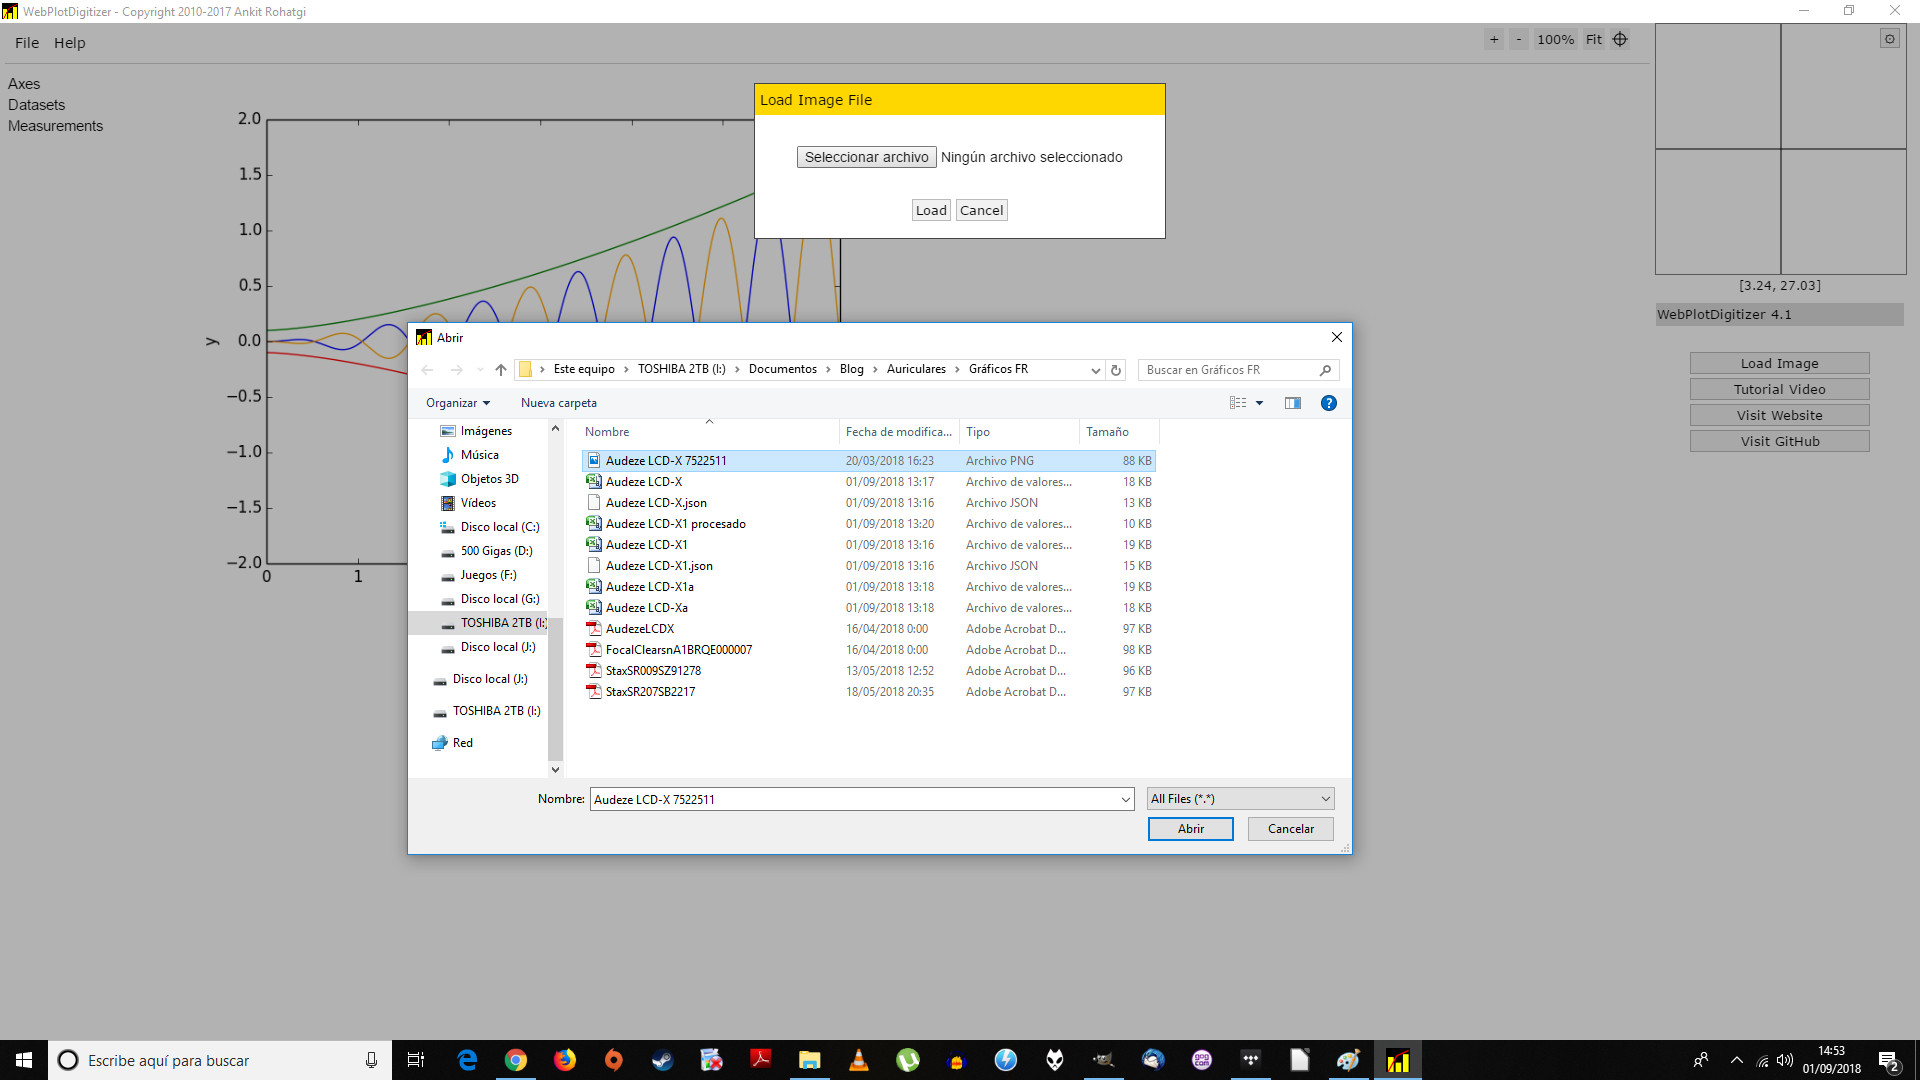Expand the All Files type filter
1920x1080 pixels.
(1240, 799)
